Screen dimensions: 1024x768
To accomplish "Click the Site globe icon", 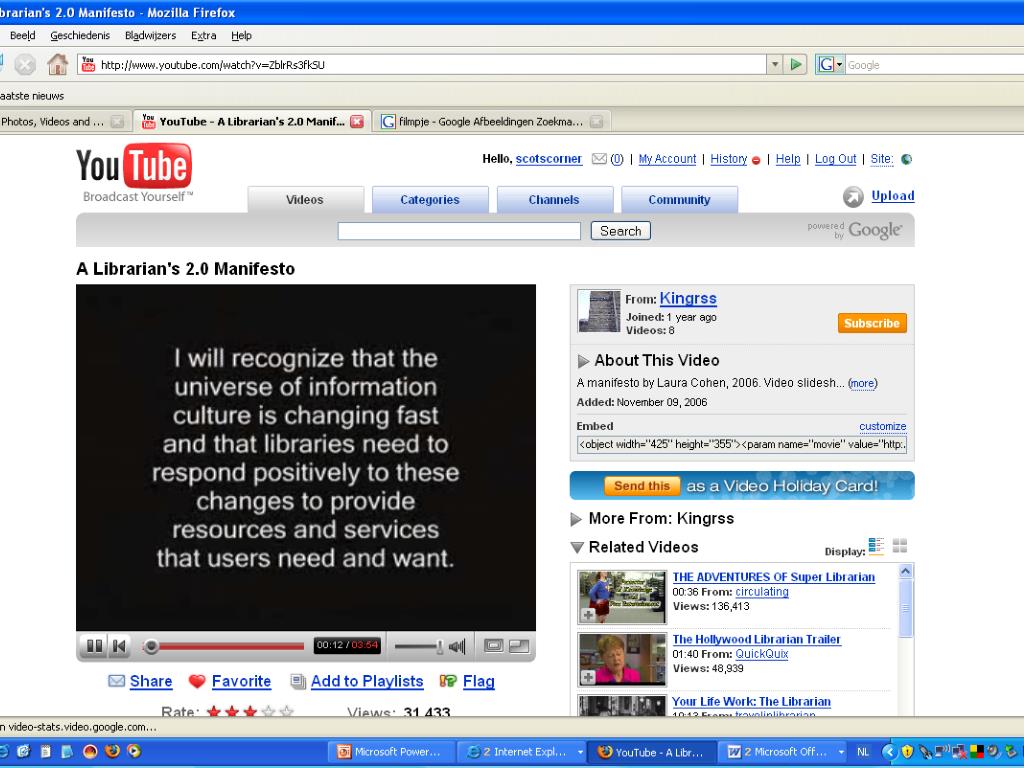I will pos(906,159).
